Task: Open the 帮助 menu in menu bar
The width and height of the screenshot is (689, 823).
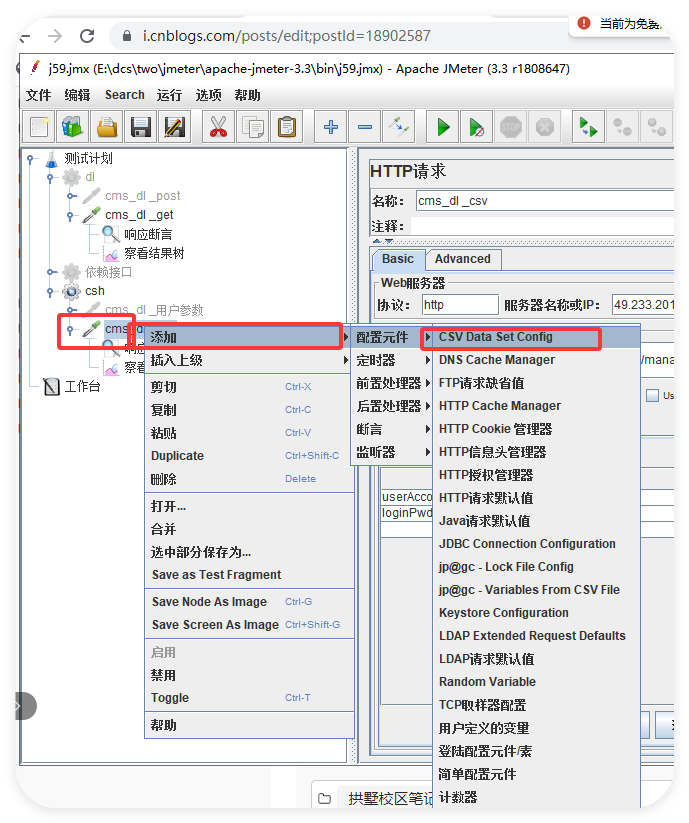Action: [247, 95]
